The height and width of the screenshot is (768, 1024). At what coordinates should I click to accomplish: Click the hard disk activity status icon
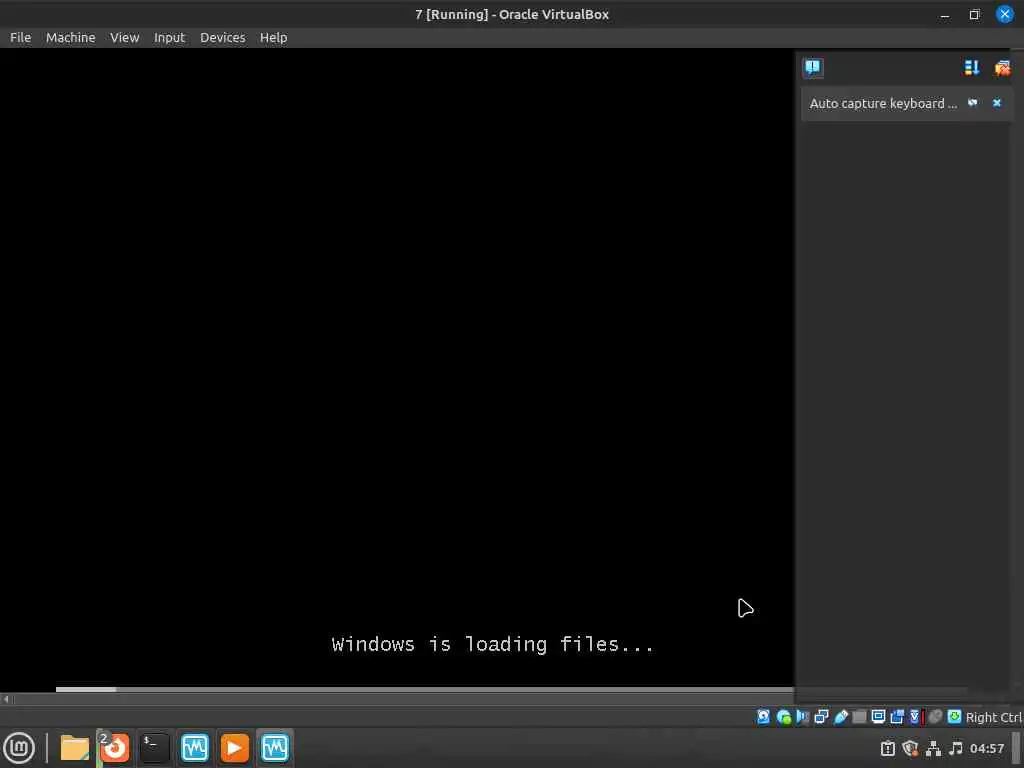click(763, 717)
